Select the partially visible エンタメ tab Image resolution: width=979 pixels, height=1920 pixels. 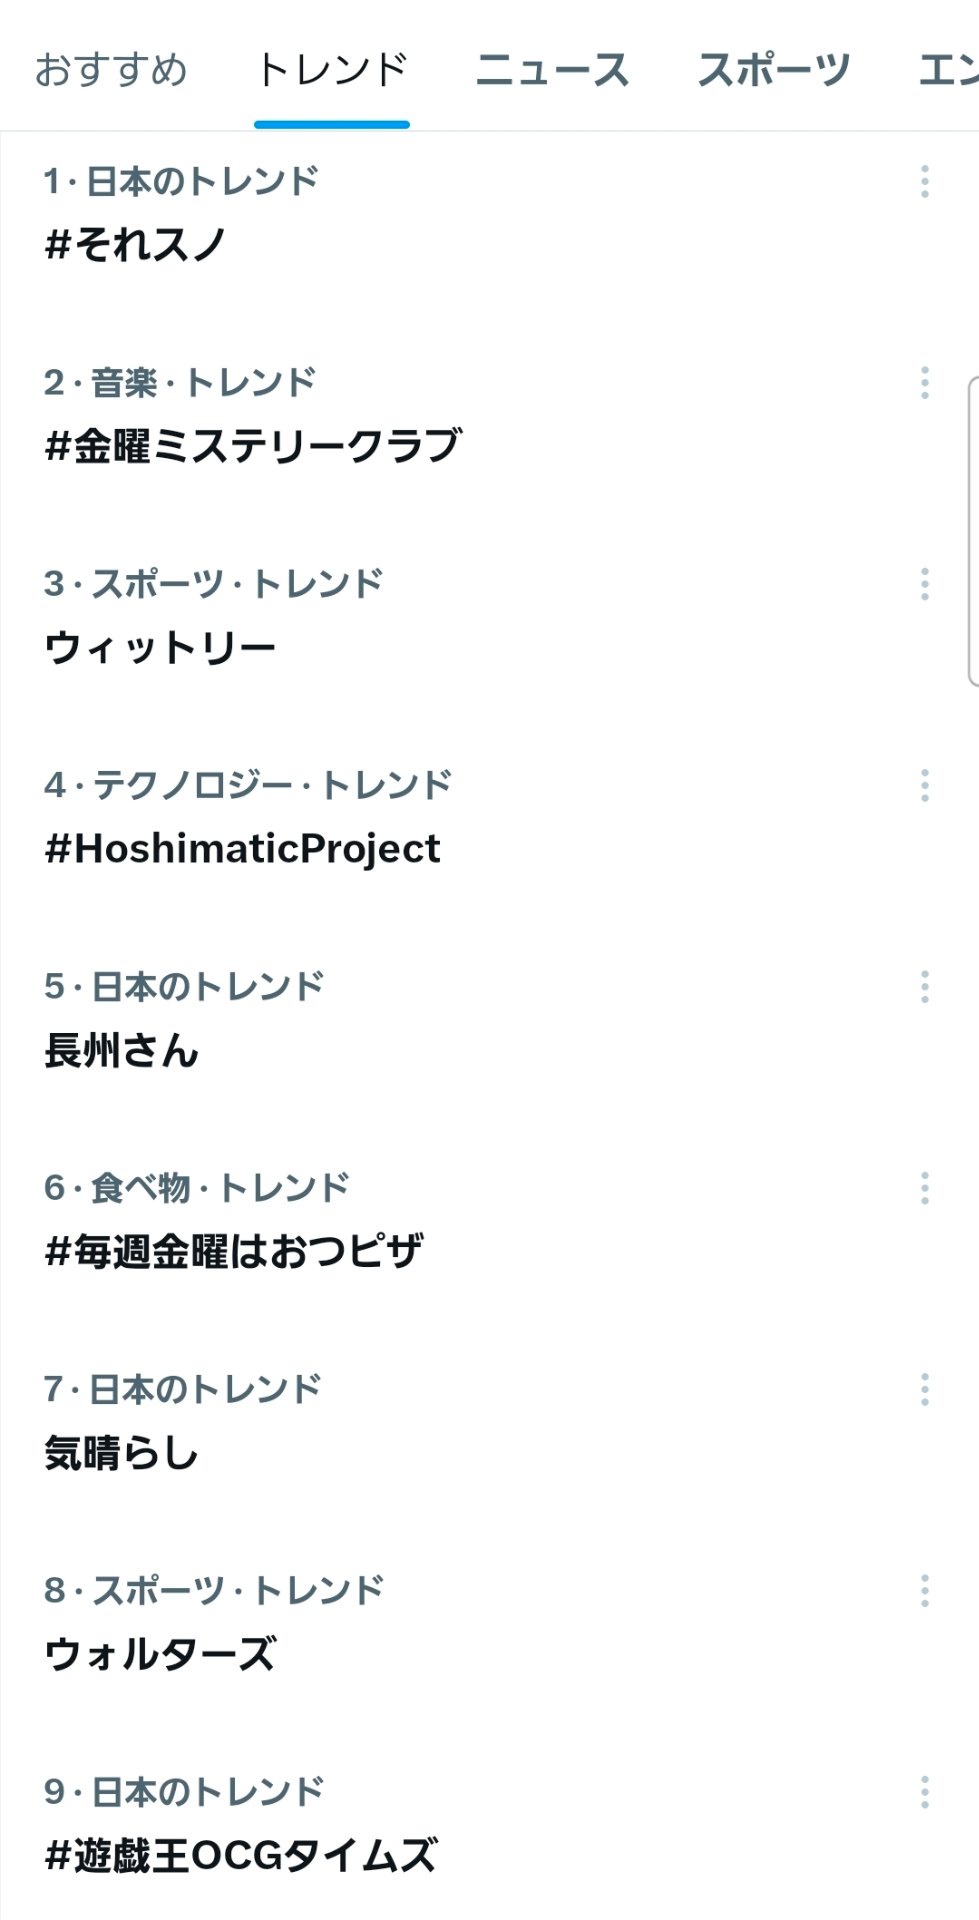948,70
